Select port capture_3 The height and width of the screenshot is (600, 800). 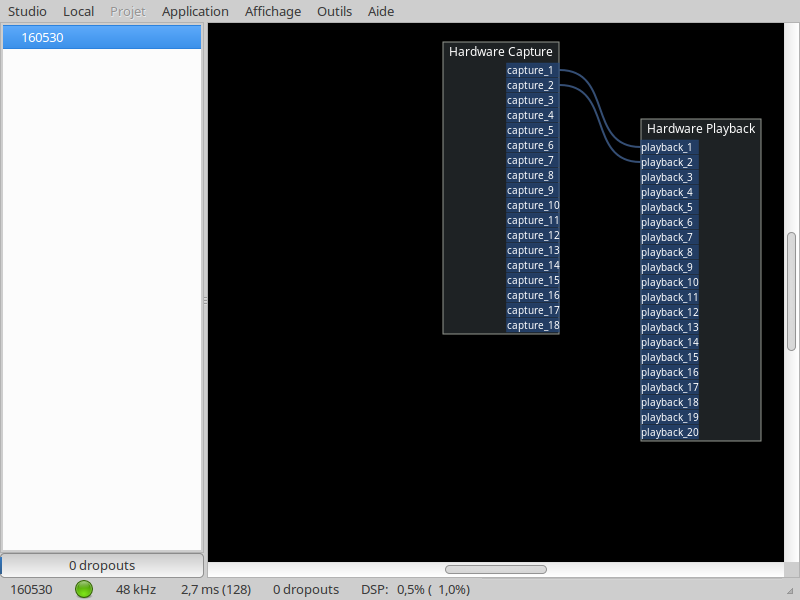pyautogui.click(x=533, y=101)
